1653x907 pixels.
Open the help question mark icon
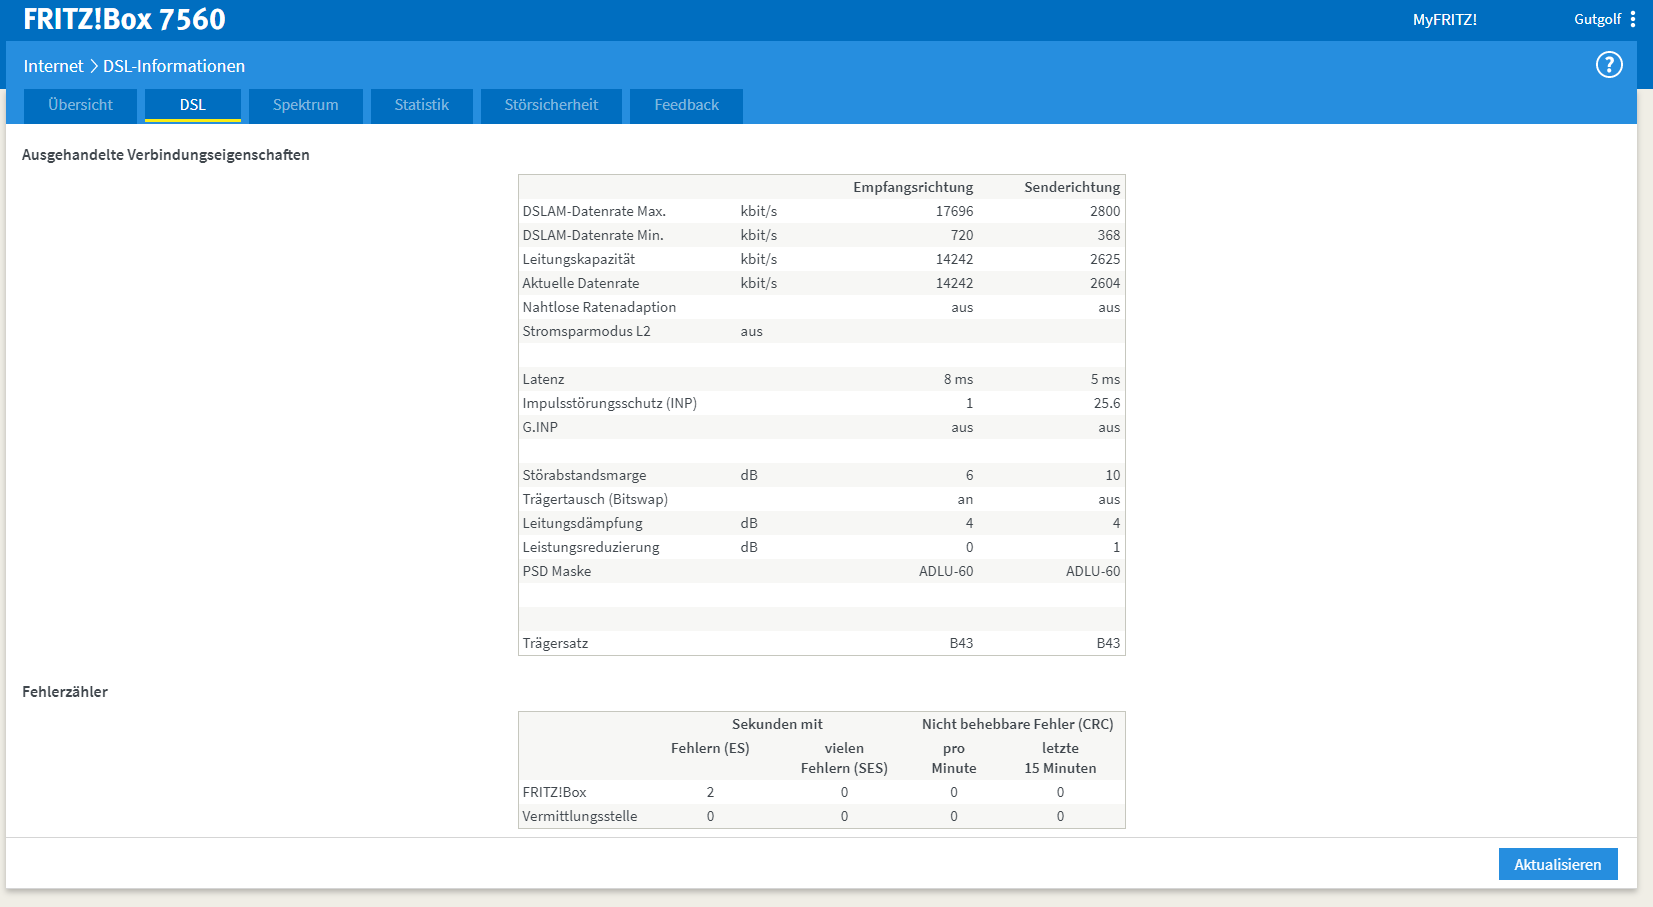point(1608,65)
